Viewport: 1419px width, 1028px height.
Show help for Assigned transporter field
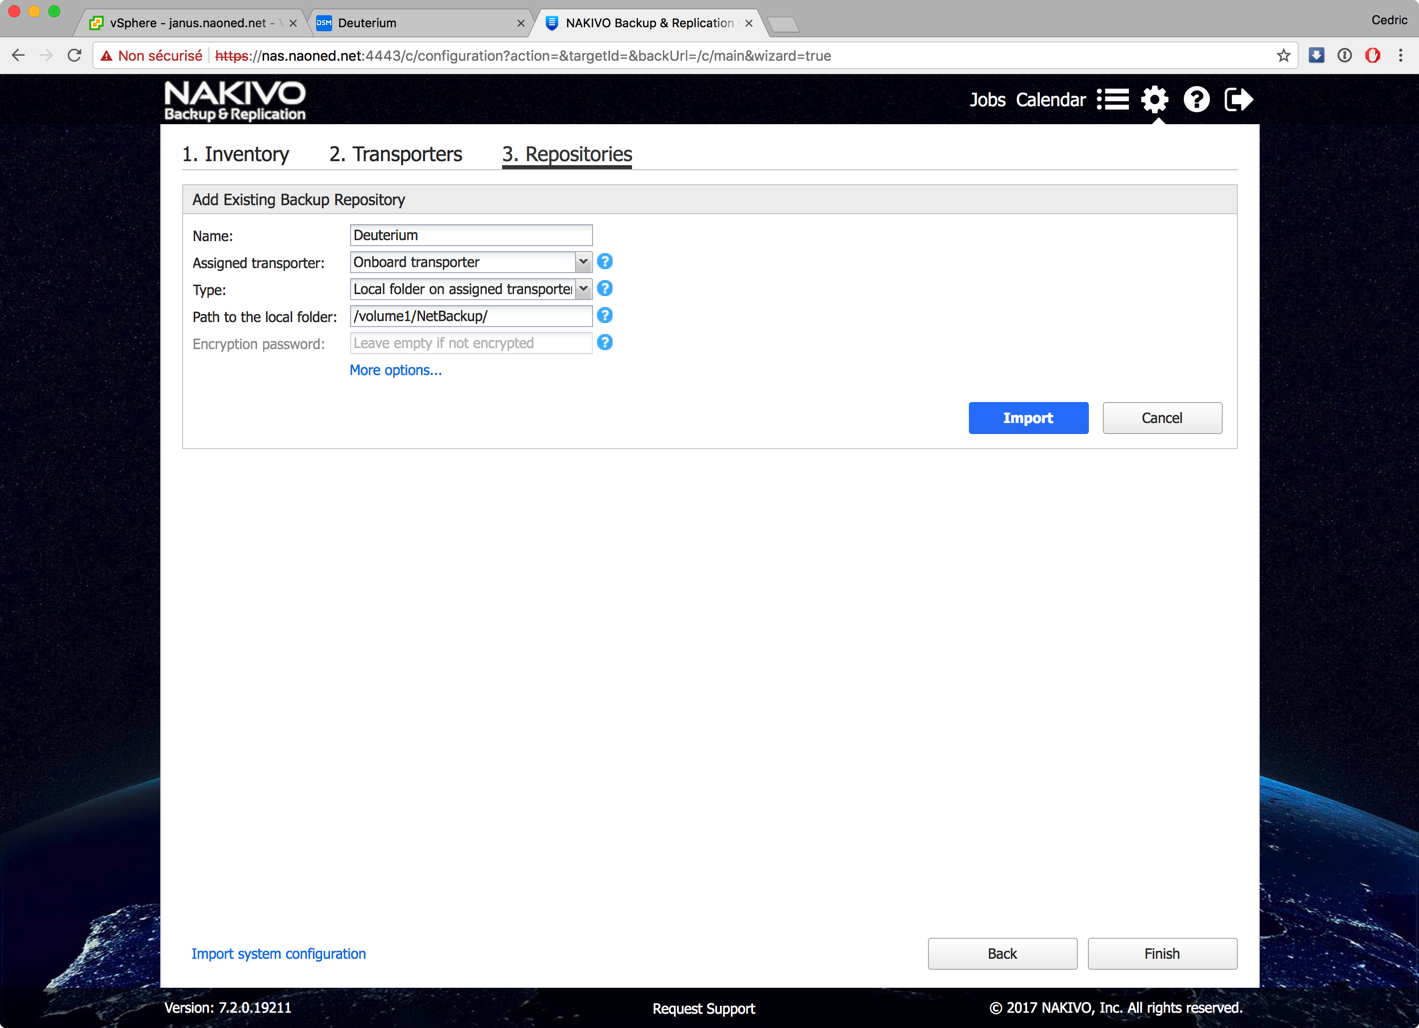tap(605, 262)
